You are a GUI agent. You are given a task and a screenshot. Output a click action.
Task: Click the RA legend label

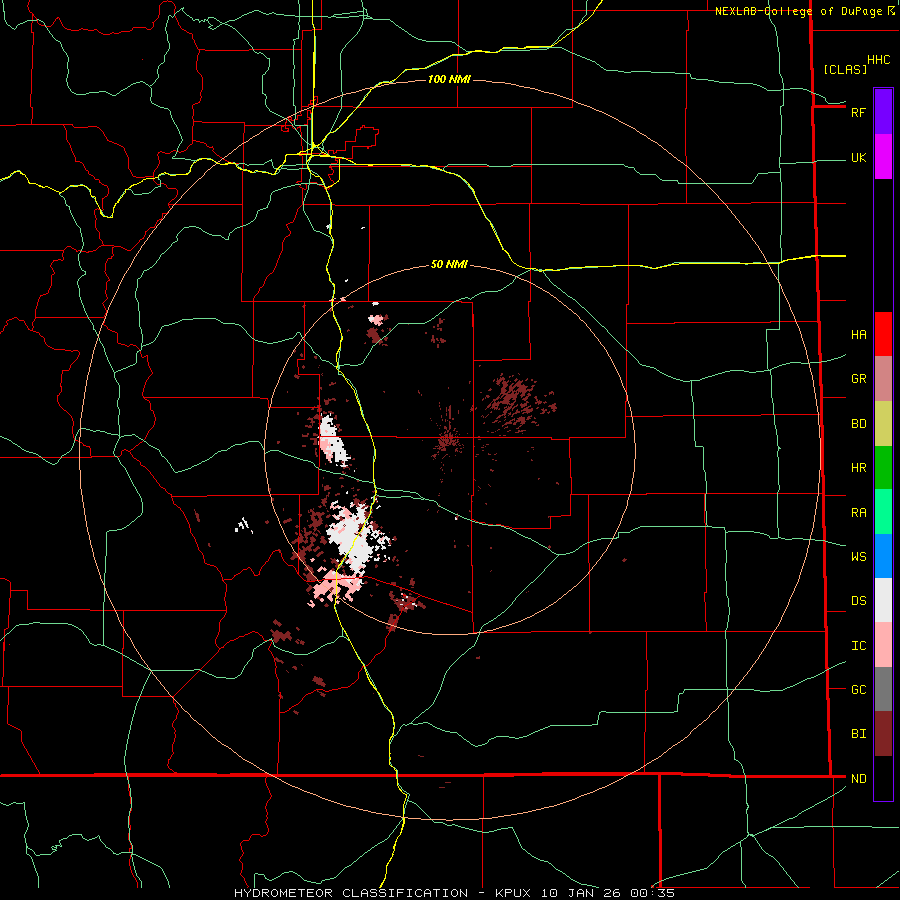coord(858,513)
